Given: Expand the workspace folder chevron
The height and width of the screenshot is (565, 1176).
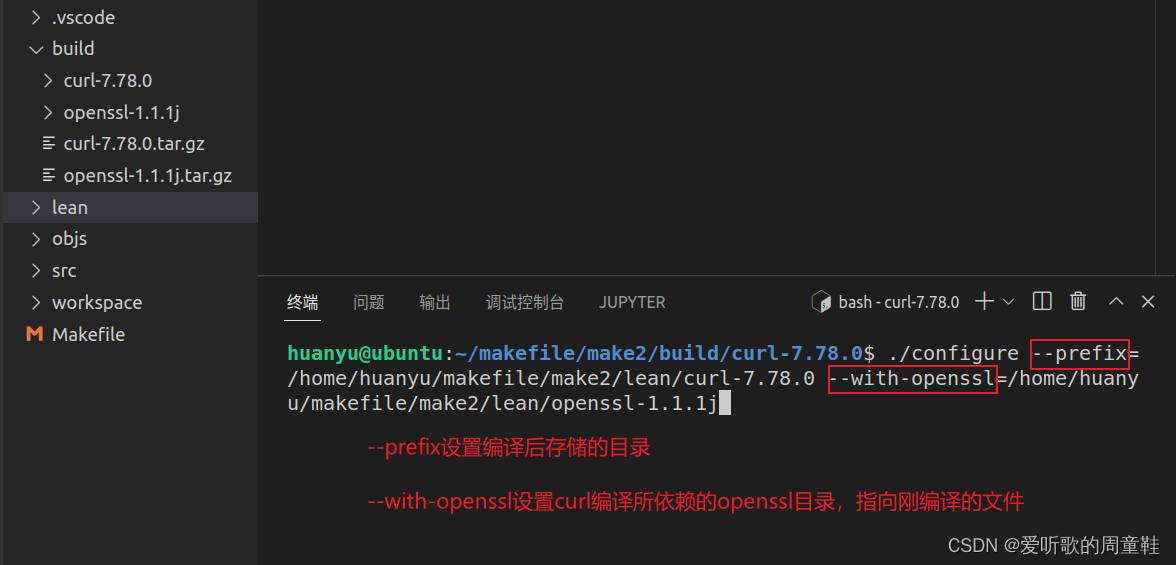Looking at the screenshot, I should (35, 302).
